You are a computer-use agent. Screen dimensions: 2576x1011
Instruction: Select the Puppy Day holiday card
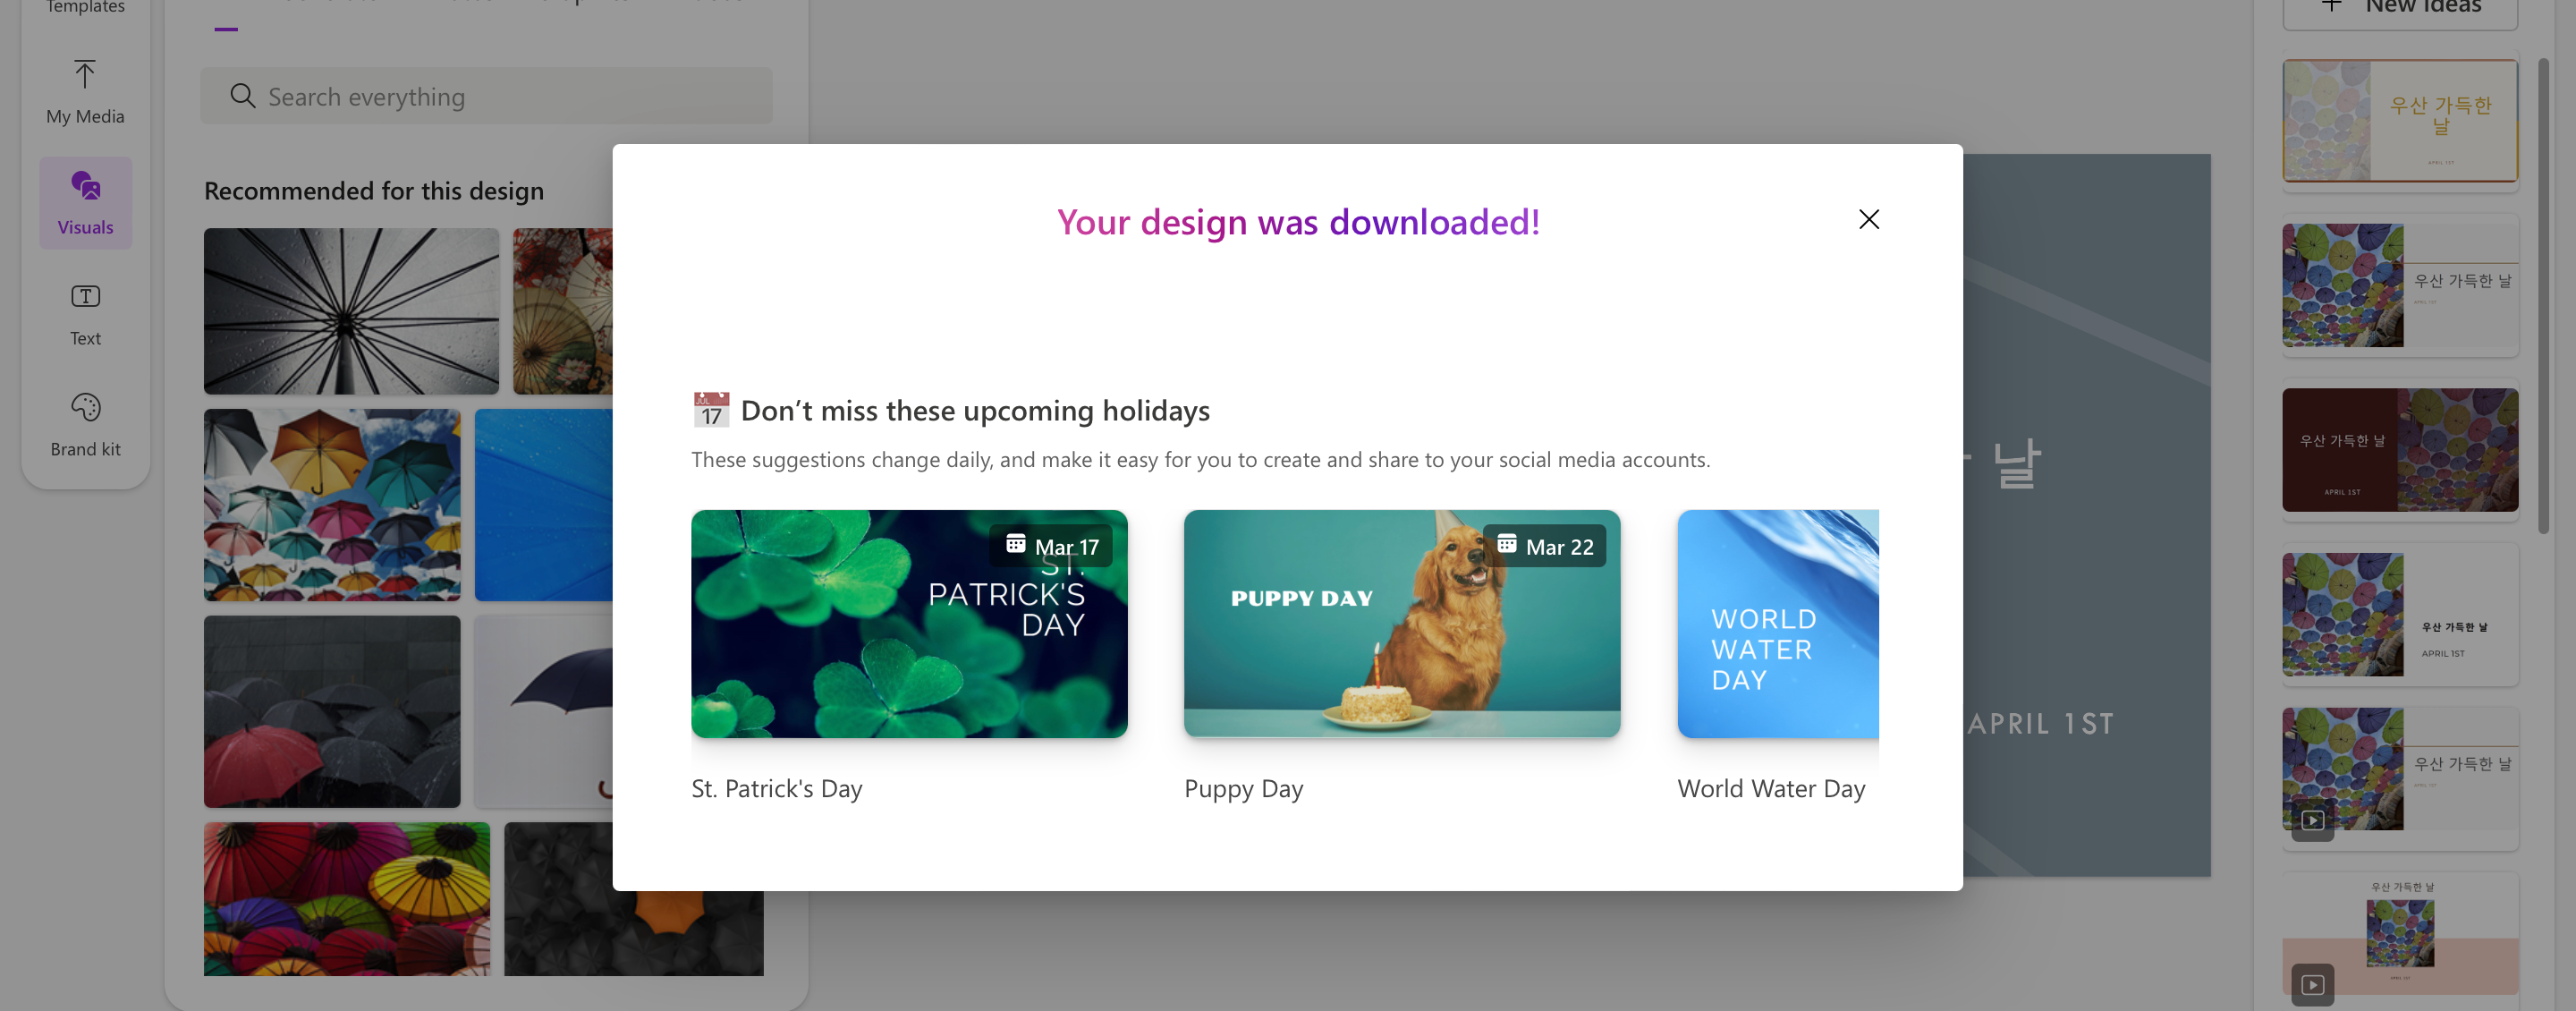click(1401, 624)
